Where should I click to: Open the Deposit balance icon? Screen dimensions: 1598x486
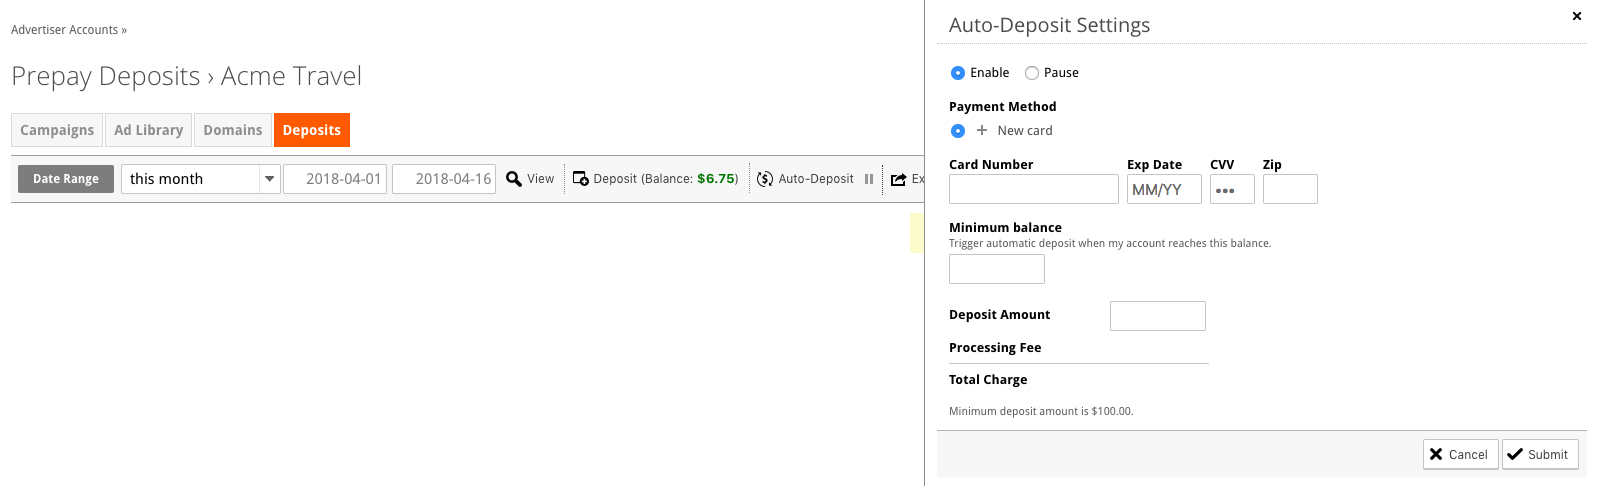tap(580, 179)
